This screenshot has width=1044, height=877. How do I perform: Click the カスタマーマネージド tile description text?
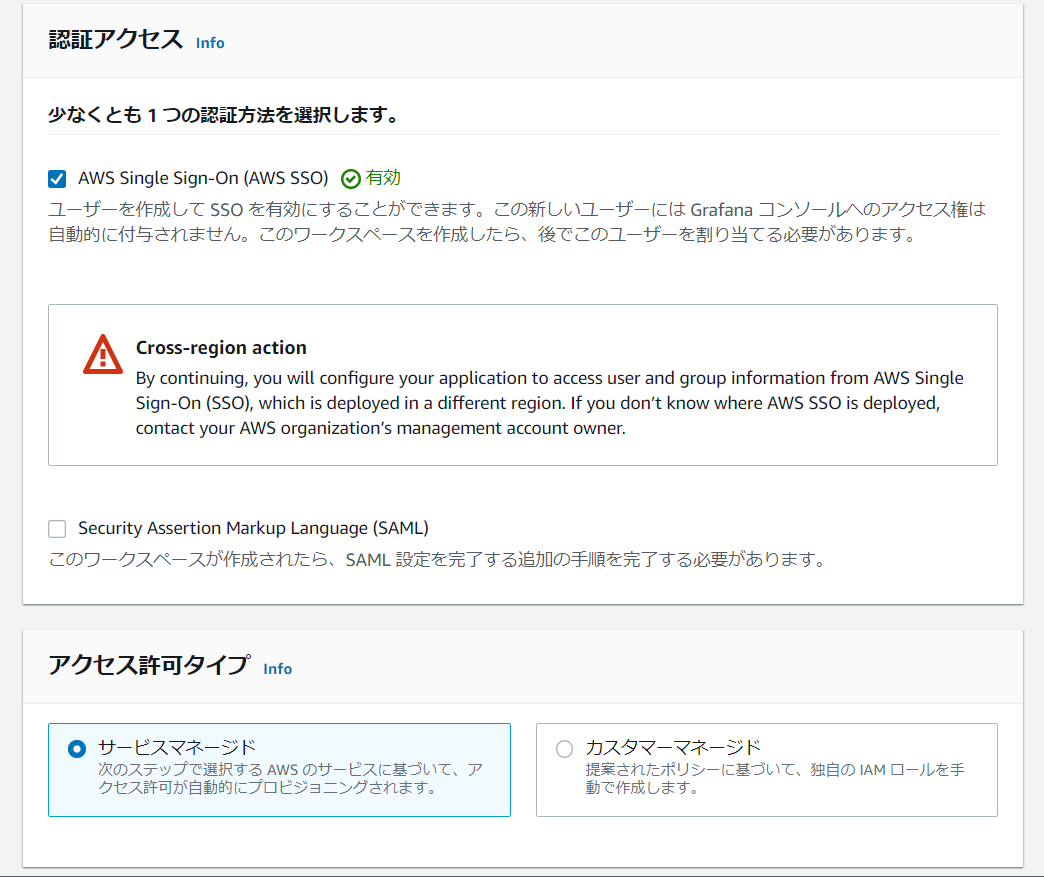[x=774, y=778]
